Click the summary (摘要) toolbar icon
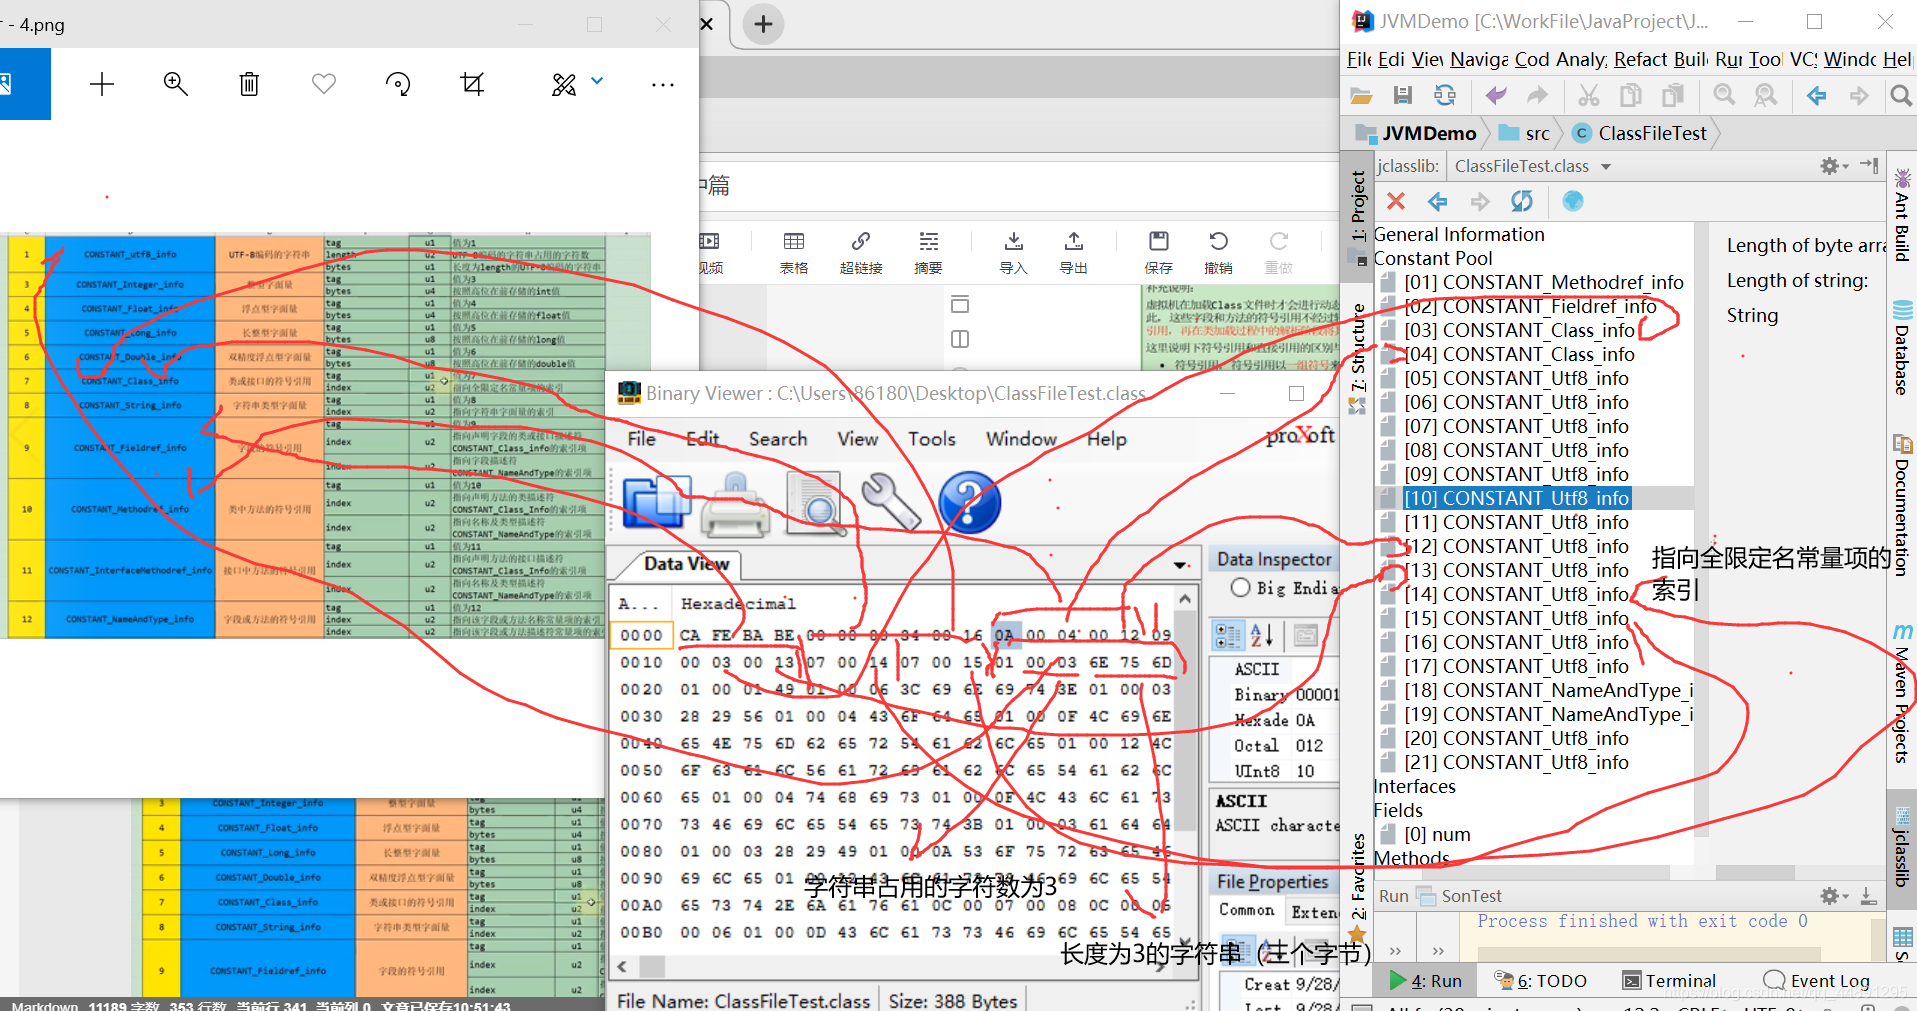Screen dimensions: 1917x1011 click(929, 252)
